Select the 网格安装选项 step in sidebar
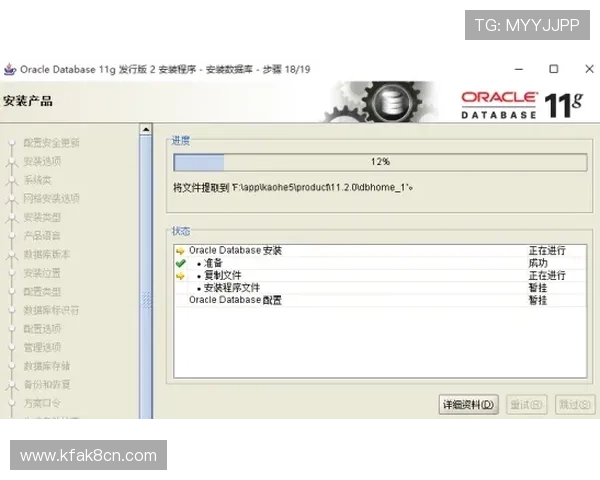This screenshot has width=600, height=480. pyautogui.click(x=51, y=198)
